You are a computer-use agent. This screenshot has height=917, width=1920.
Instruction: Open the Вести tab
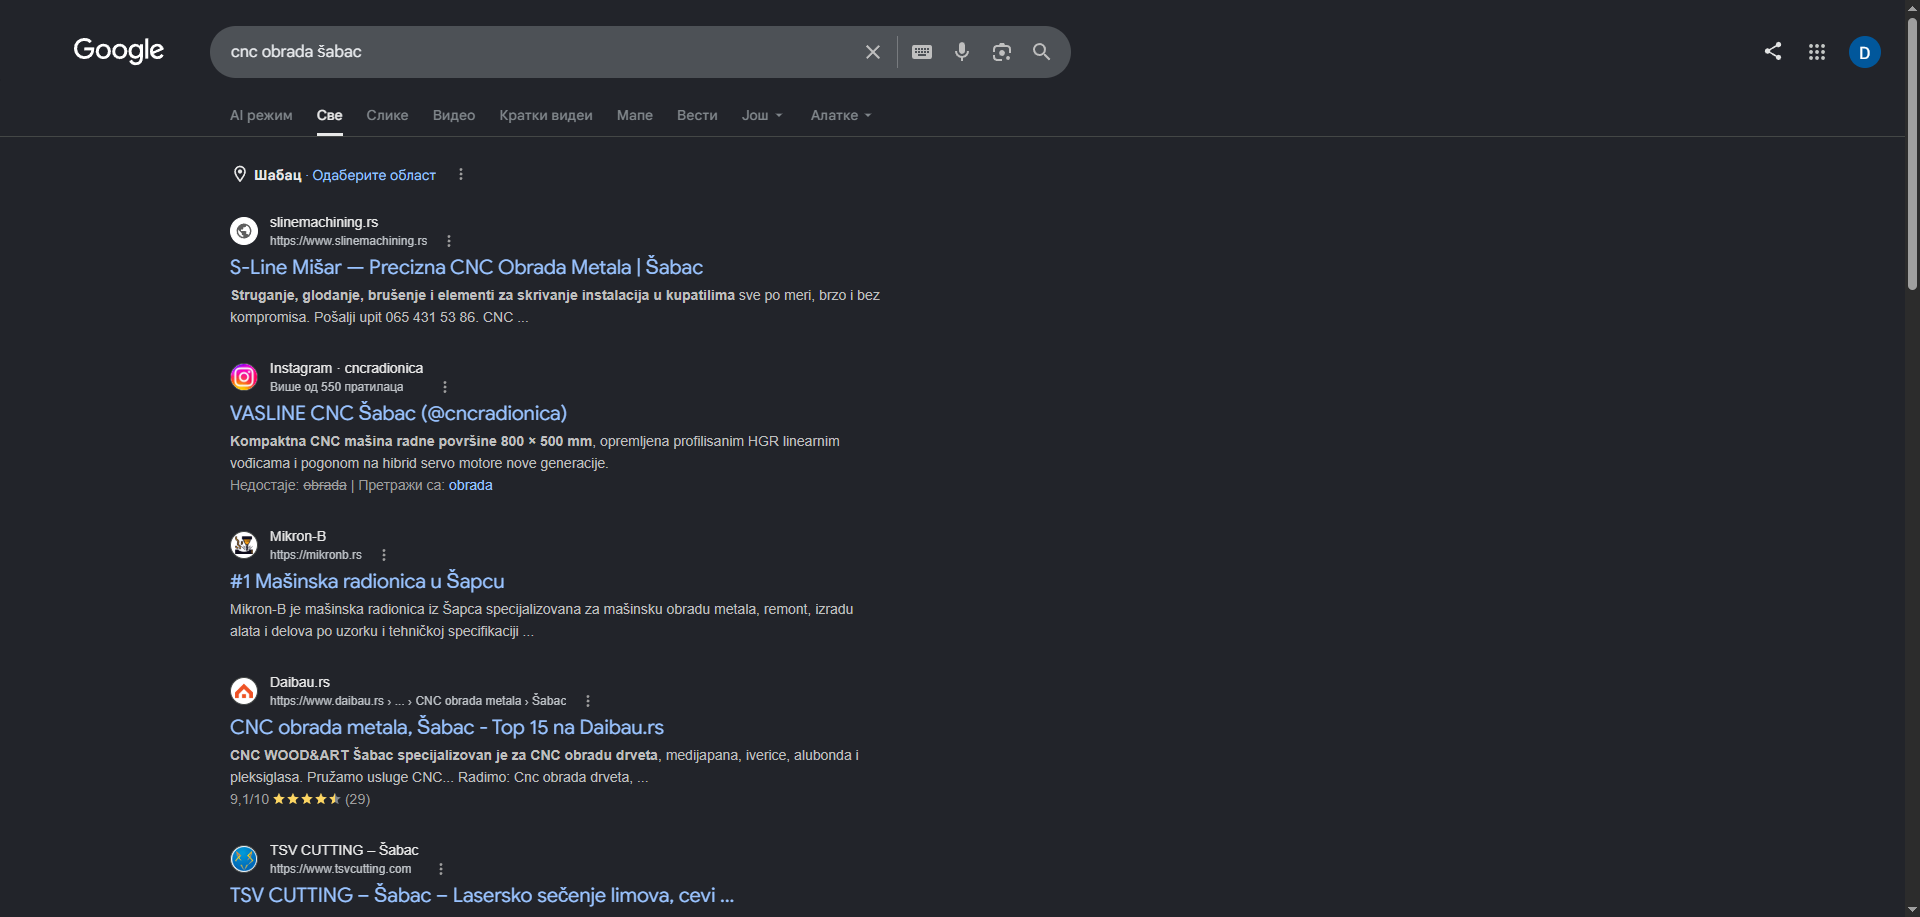click(x=697, y=115)
